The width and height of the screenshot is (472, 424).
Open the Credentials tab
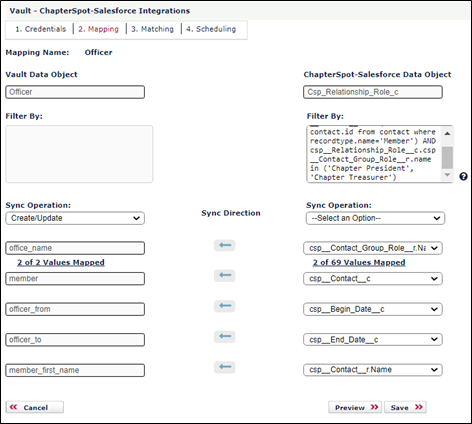point(41,29)
